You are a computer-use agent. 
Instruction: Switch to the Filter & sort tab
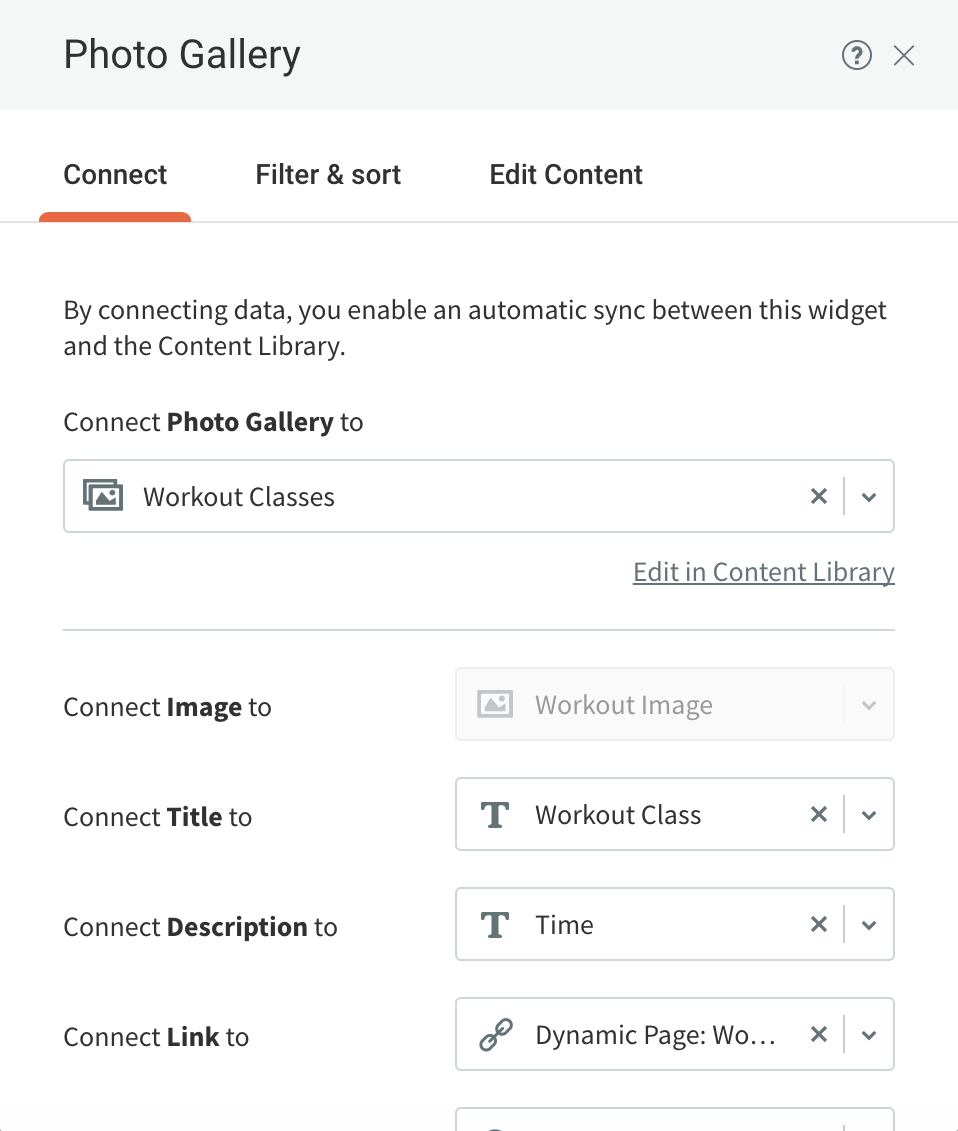[x=328, y=175]
